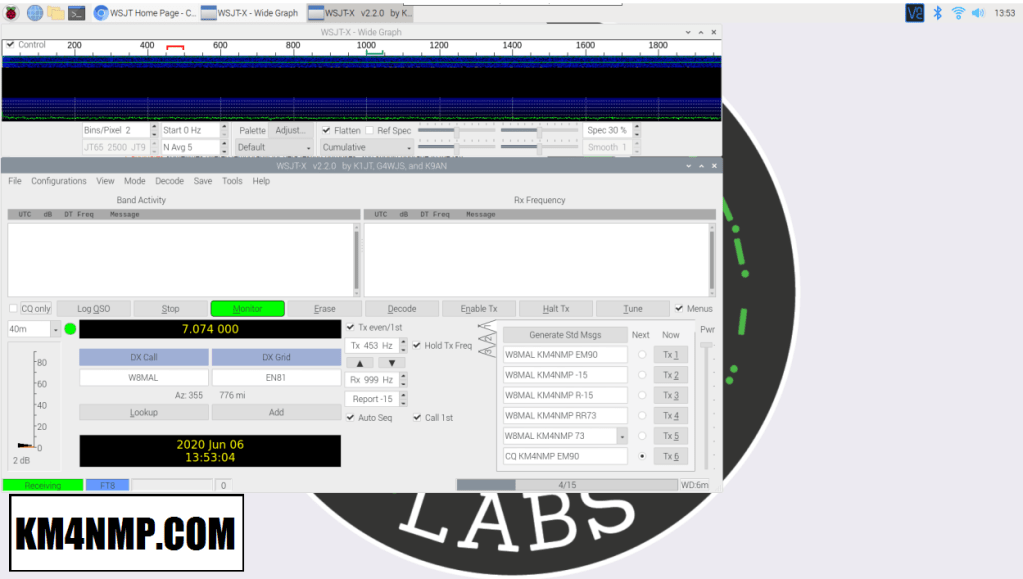Screen dimensions: 1023x579
Task: Uncheck the Hold Tx Freq option
Action: tap(417, 346)
